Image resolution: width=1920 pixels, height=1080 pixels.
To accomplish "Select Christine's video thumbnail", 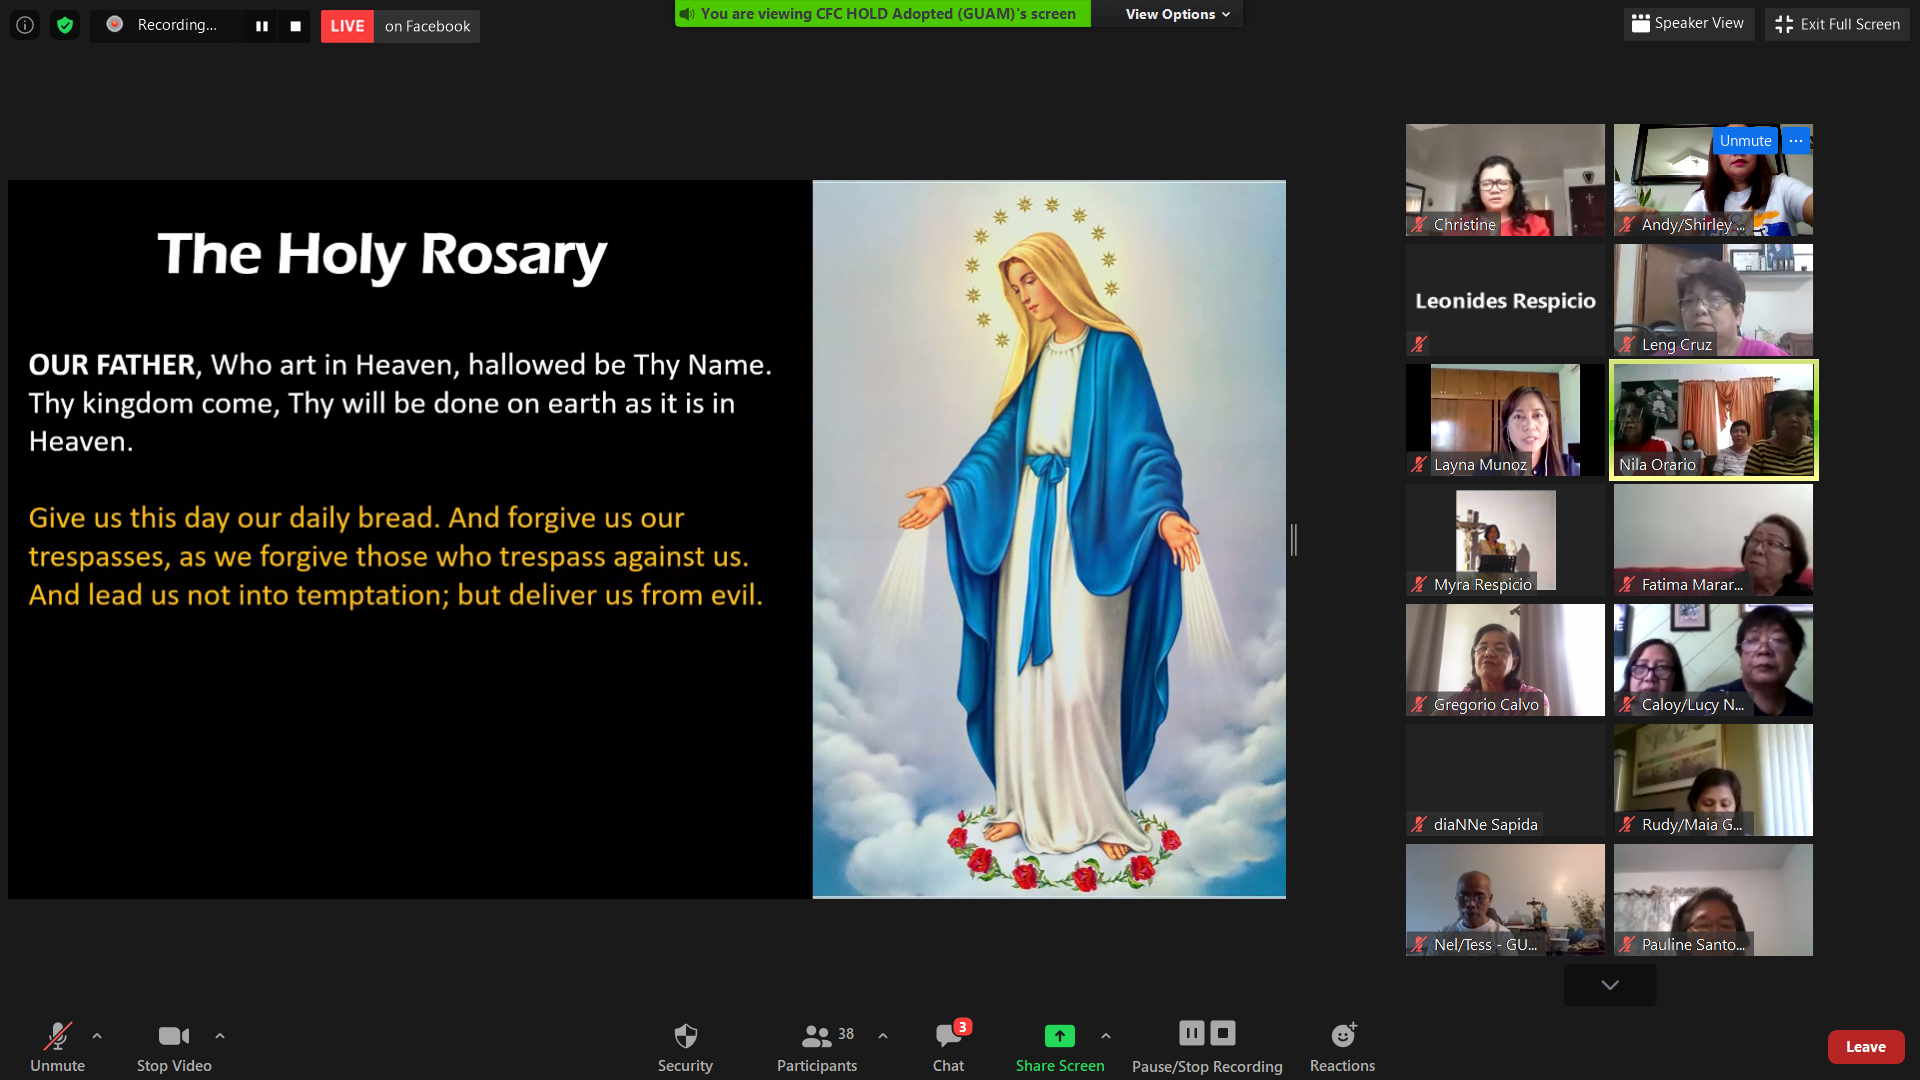I will tap(1505, 180).
